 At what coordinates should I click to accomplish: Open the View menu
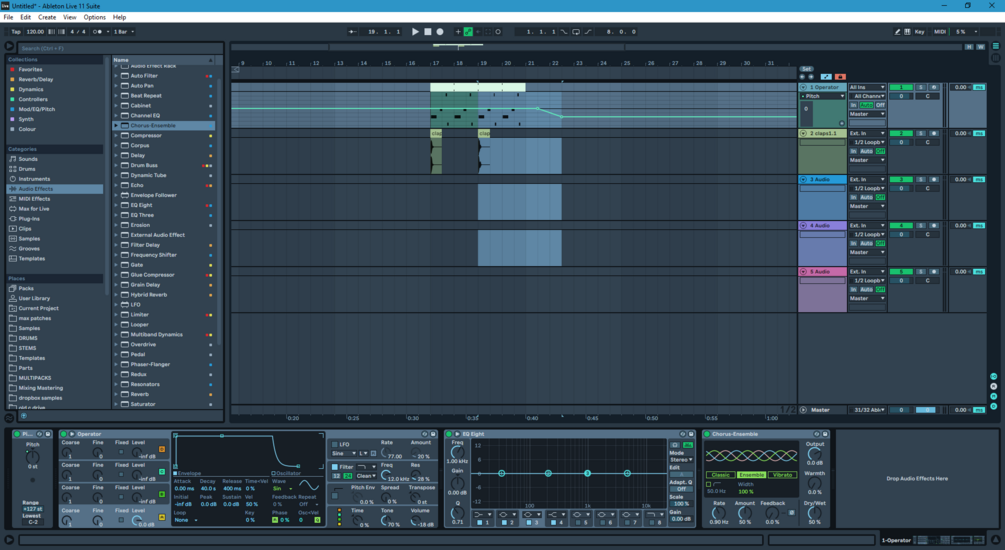[x=70, y=17]
